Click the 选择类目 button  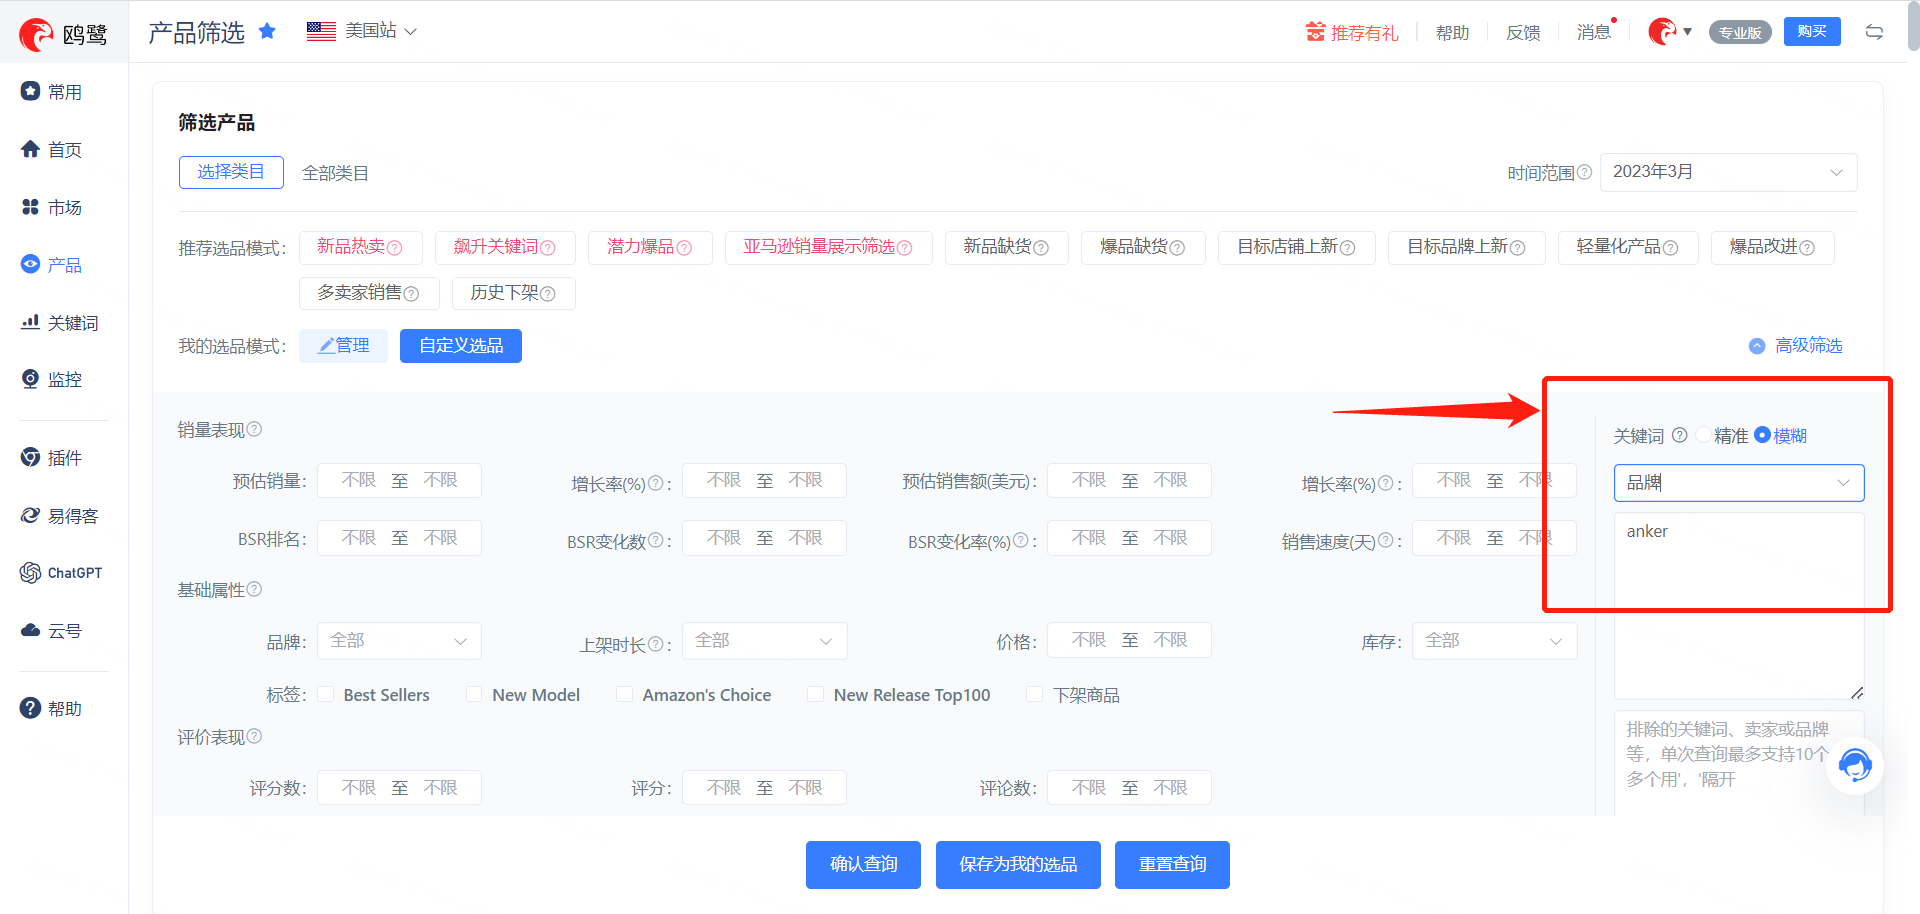(x=231, y=172)
